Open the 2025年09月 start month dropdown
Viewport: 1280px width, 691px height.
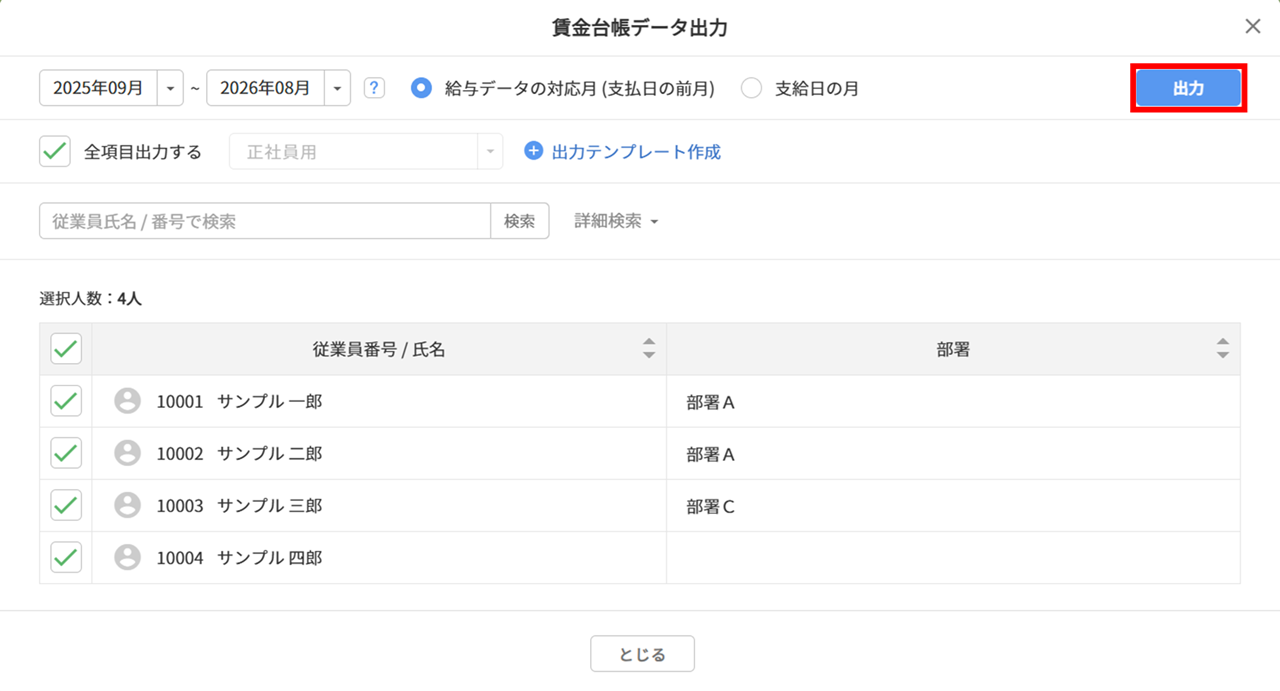170,88
